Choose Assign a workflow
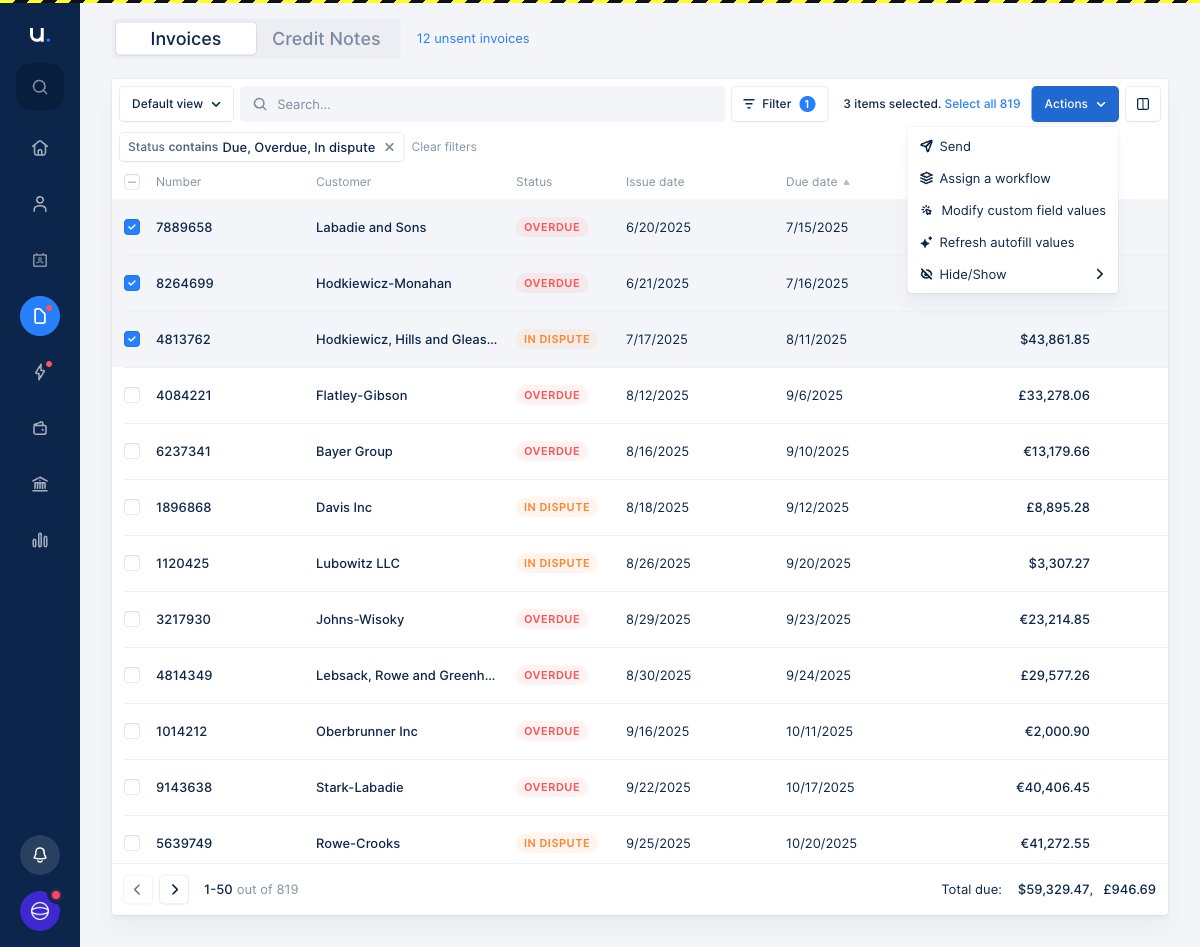The height and width of the screenshot is (947, 1200). click(x=1012, y=178)
